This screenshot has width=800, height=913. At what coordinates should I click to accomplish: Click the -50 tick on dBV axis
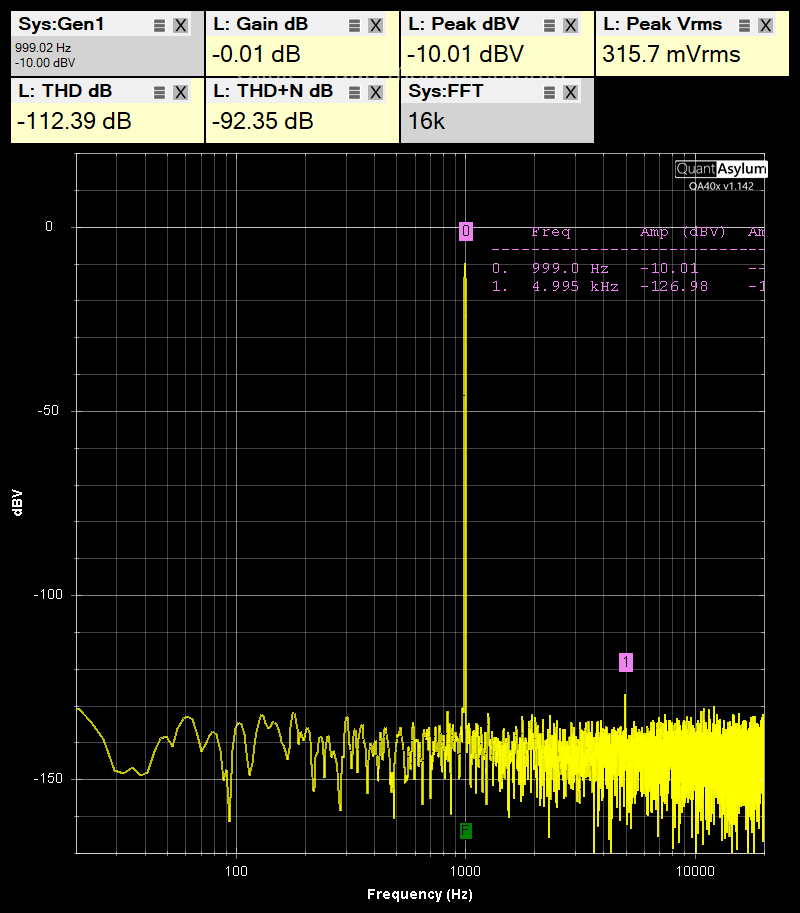tap(48, 411)
